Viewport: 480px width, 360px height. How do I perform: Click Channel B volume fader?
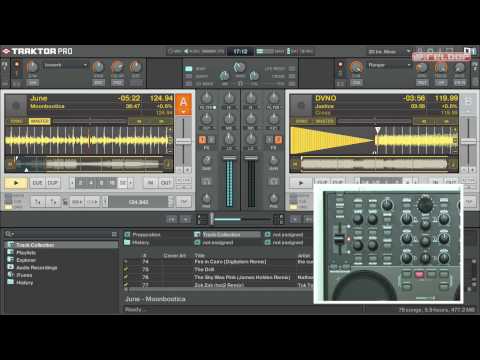[251, 158]
